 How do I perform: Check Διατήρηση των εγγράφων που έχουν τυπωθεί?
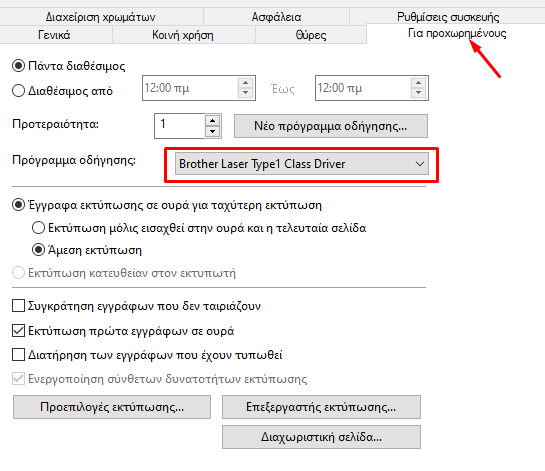[x=18, y=355]
